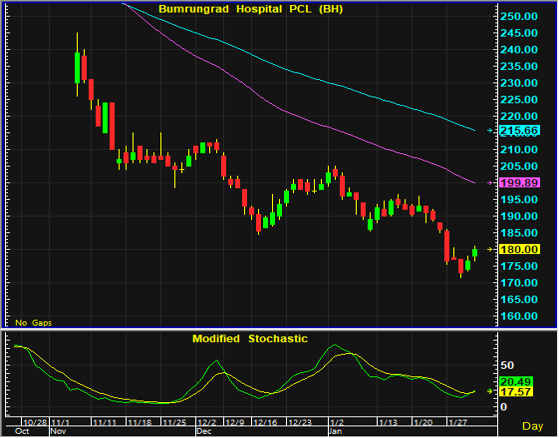Click the 250.00 price axis label

tap(519, 16)
